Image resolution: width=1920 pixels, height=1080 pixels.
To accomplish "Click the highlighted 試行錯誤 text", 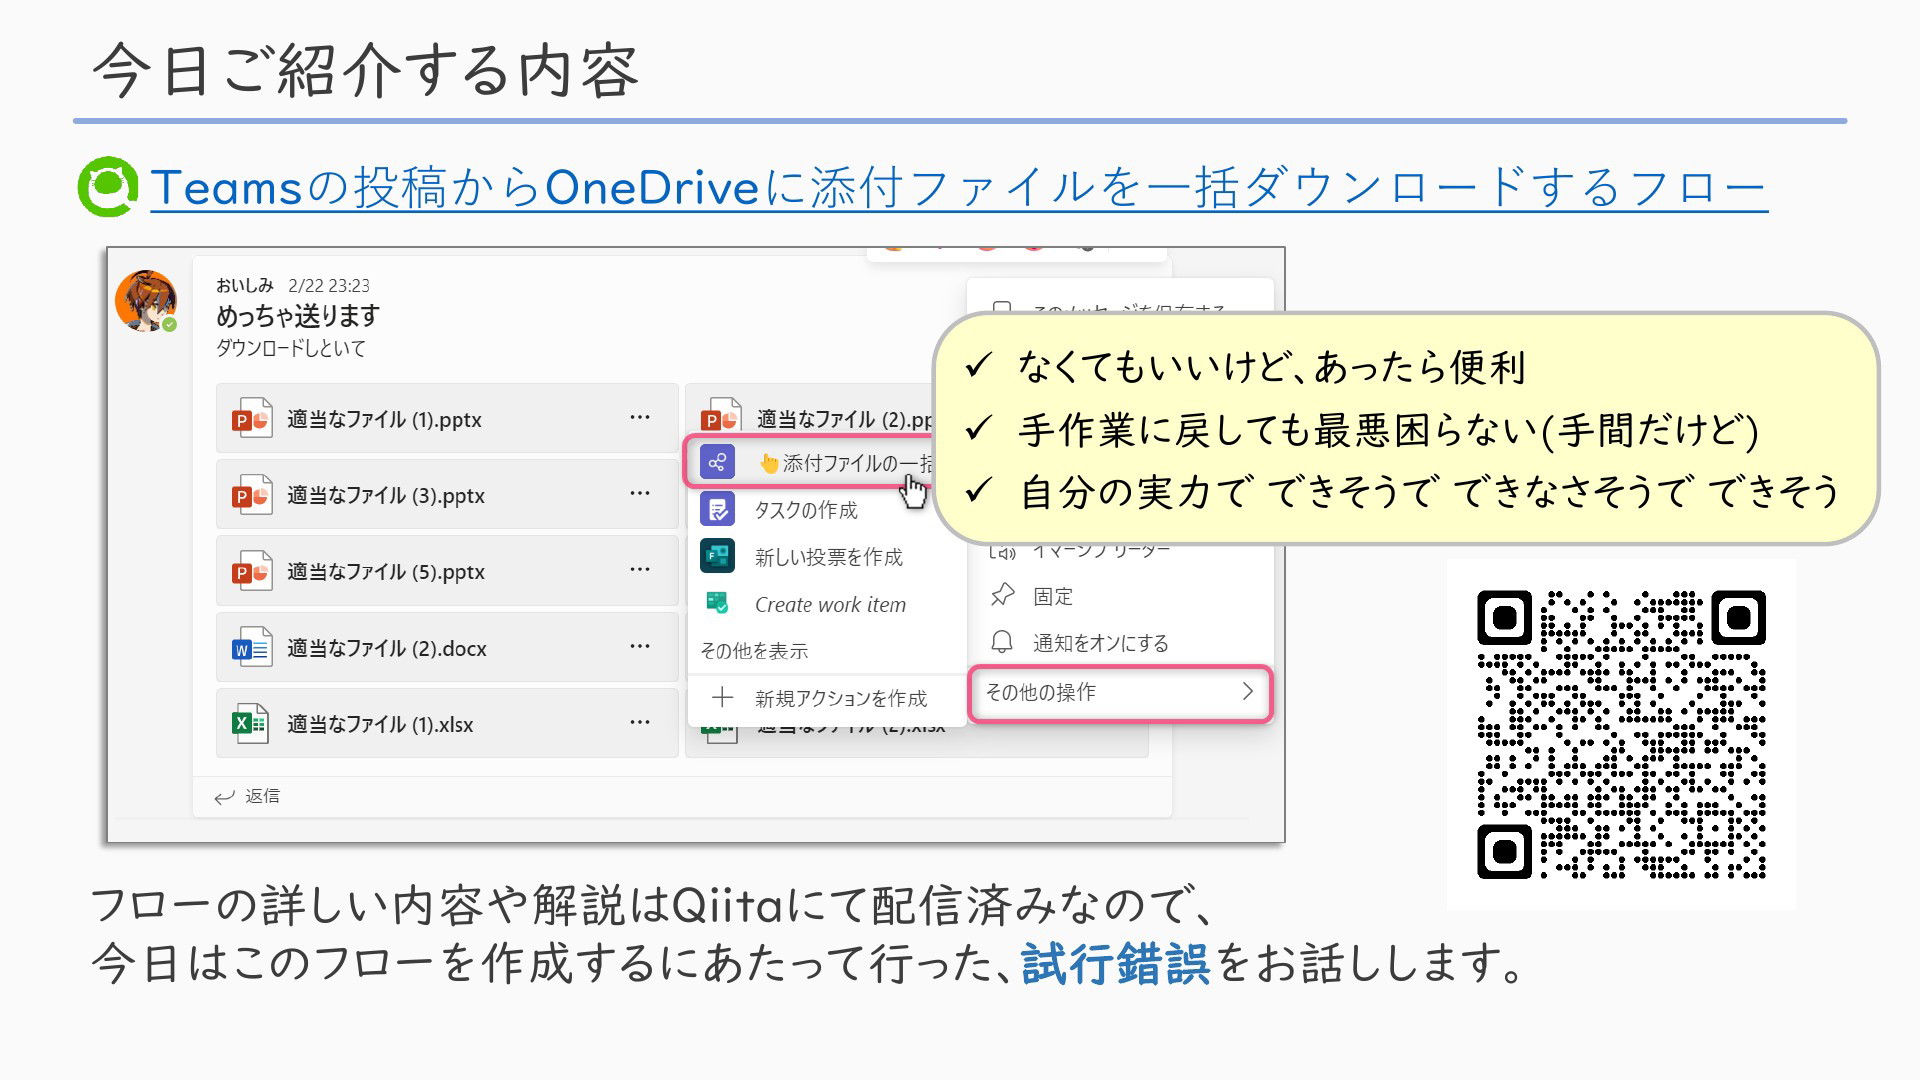I will coord(1116,963).
